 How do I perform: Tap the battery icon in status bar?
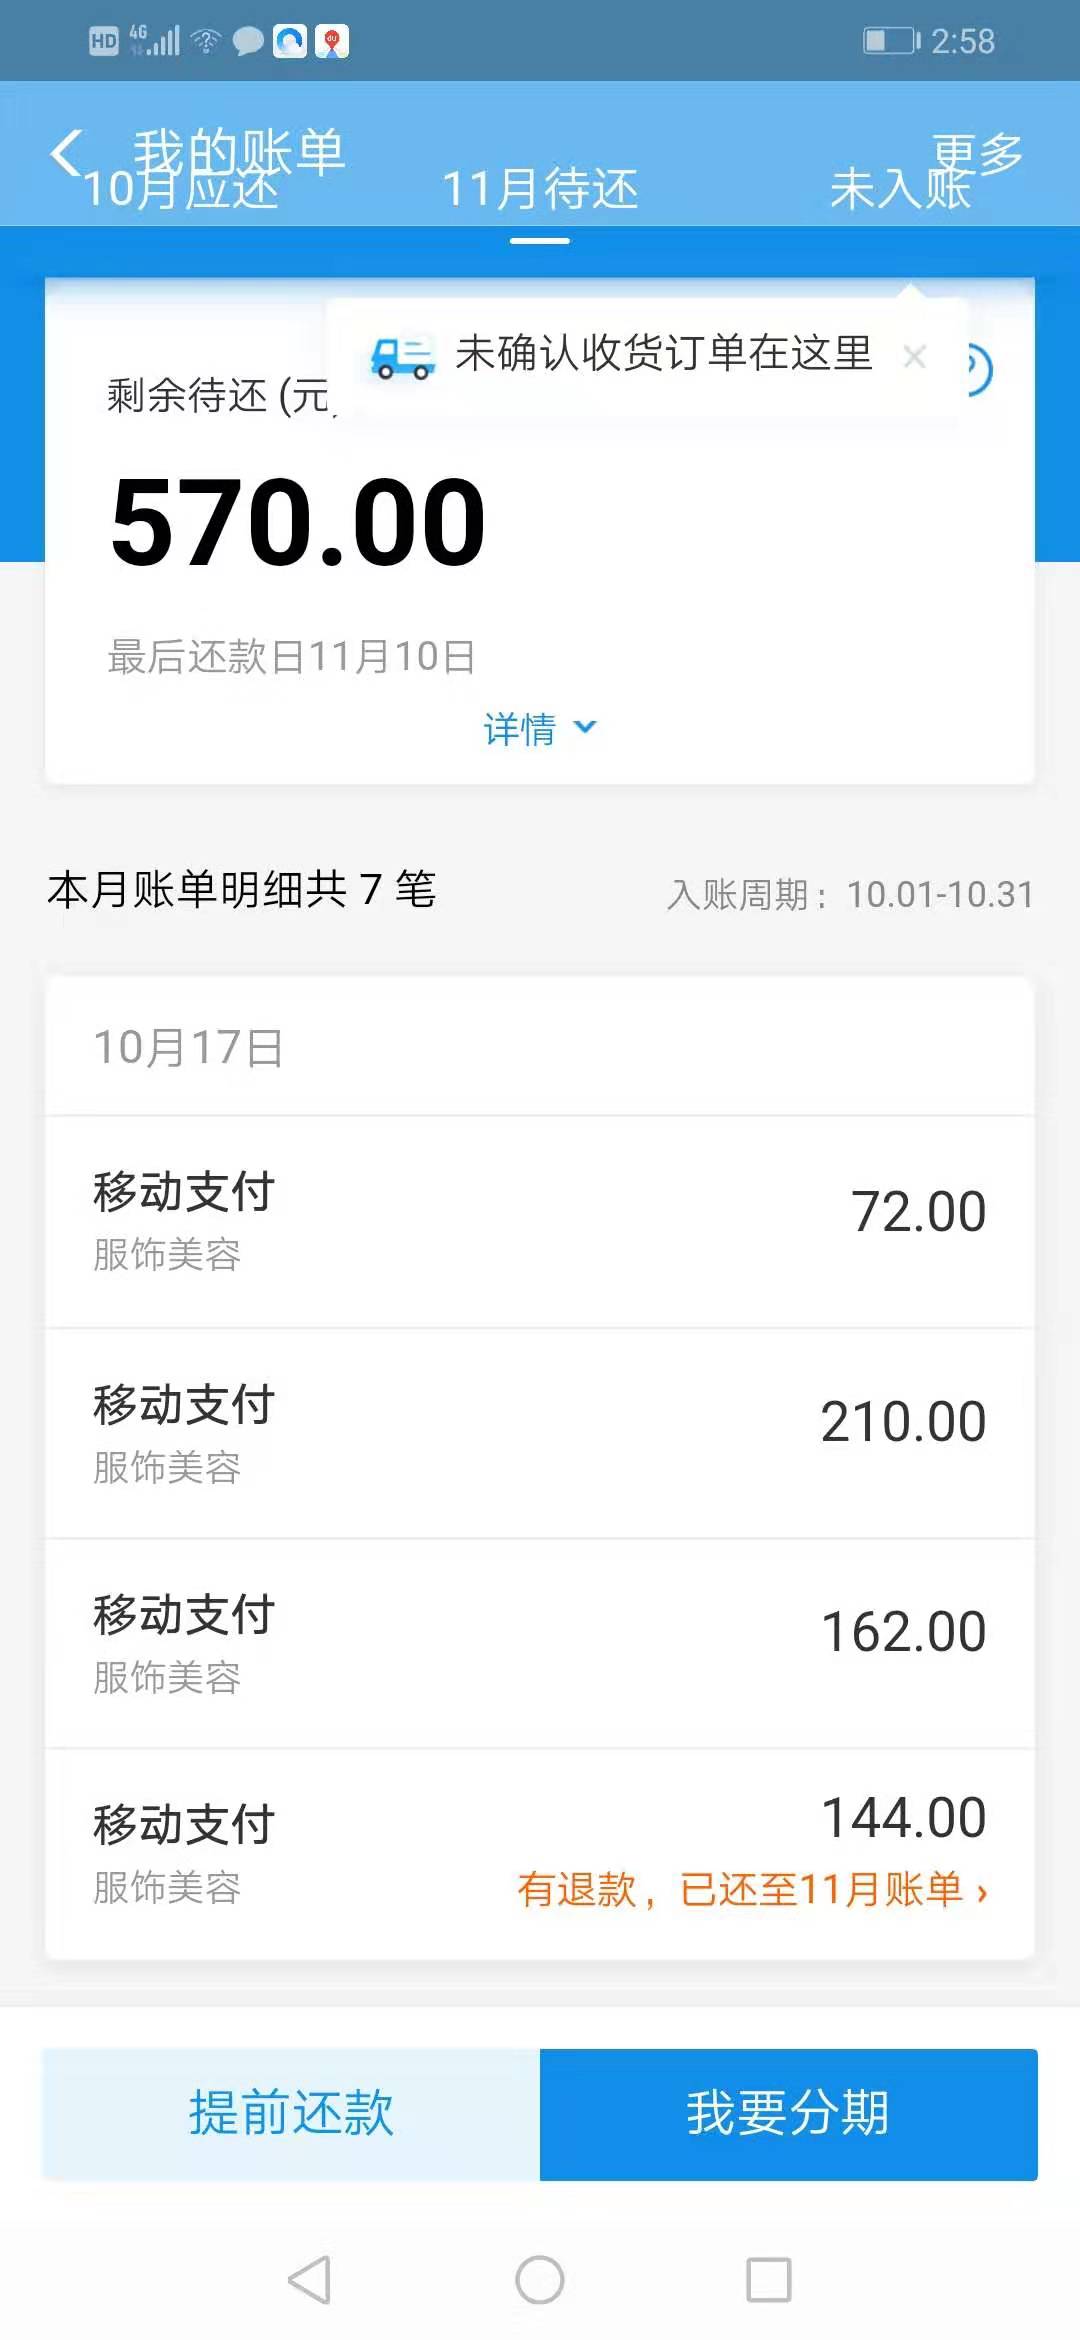pyautogui.click(x=890, y=41)
